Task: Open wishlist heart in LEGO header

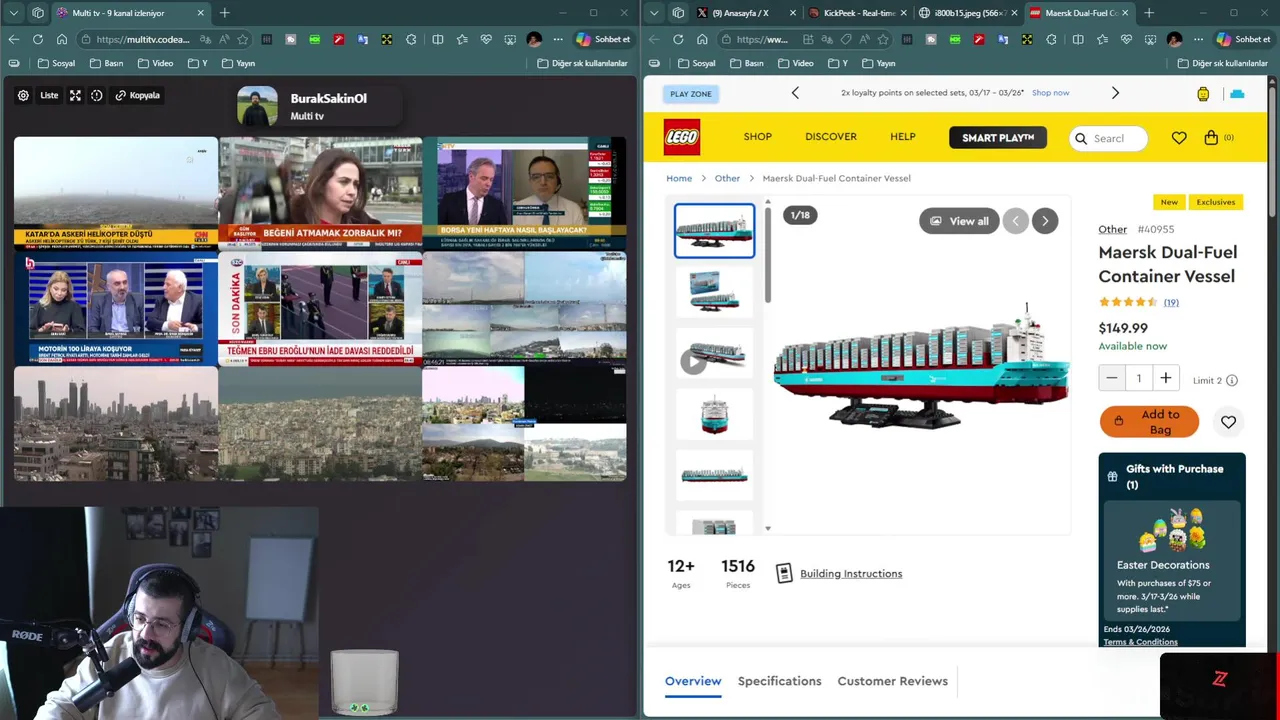Action: (1179, 138)
